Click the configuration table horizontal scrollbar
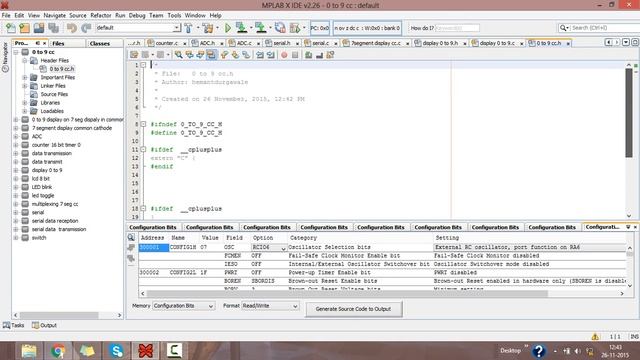Viewport: 640px width, 360px height. point(347,293)
